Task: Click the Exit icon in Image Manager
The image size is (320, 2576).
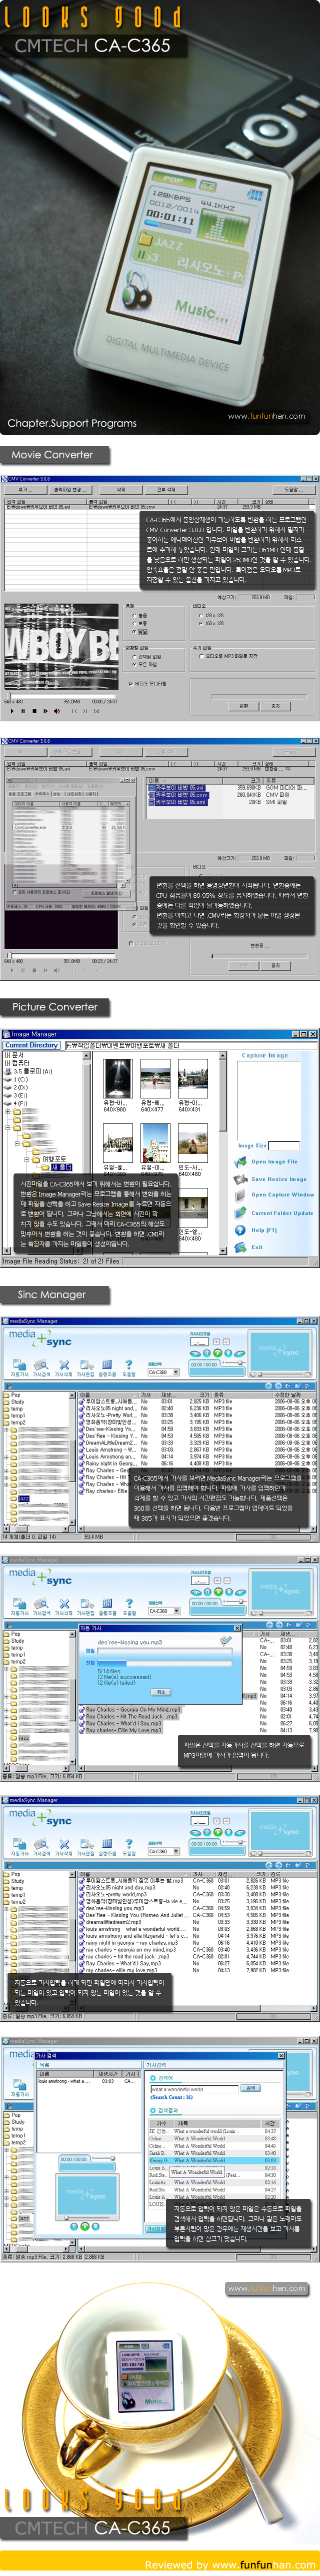Action: coord(241,1247)
